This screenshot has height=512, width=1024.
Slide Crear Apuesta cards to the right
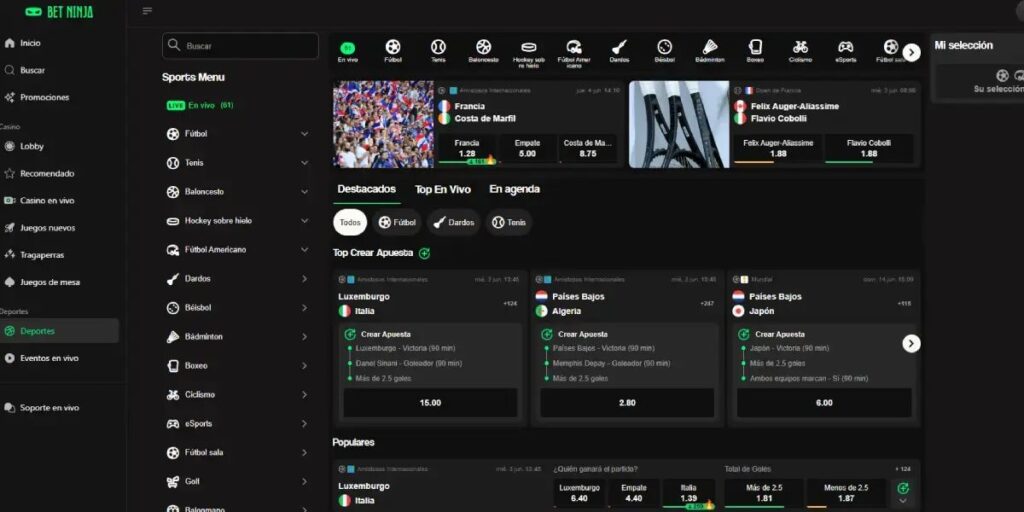pos(912,344)
